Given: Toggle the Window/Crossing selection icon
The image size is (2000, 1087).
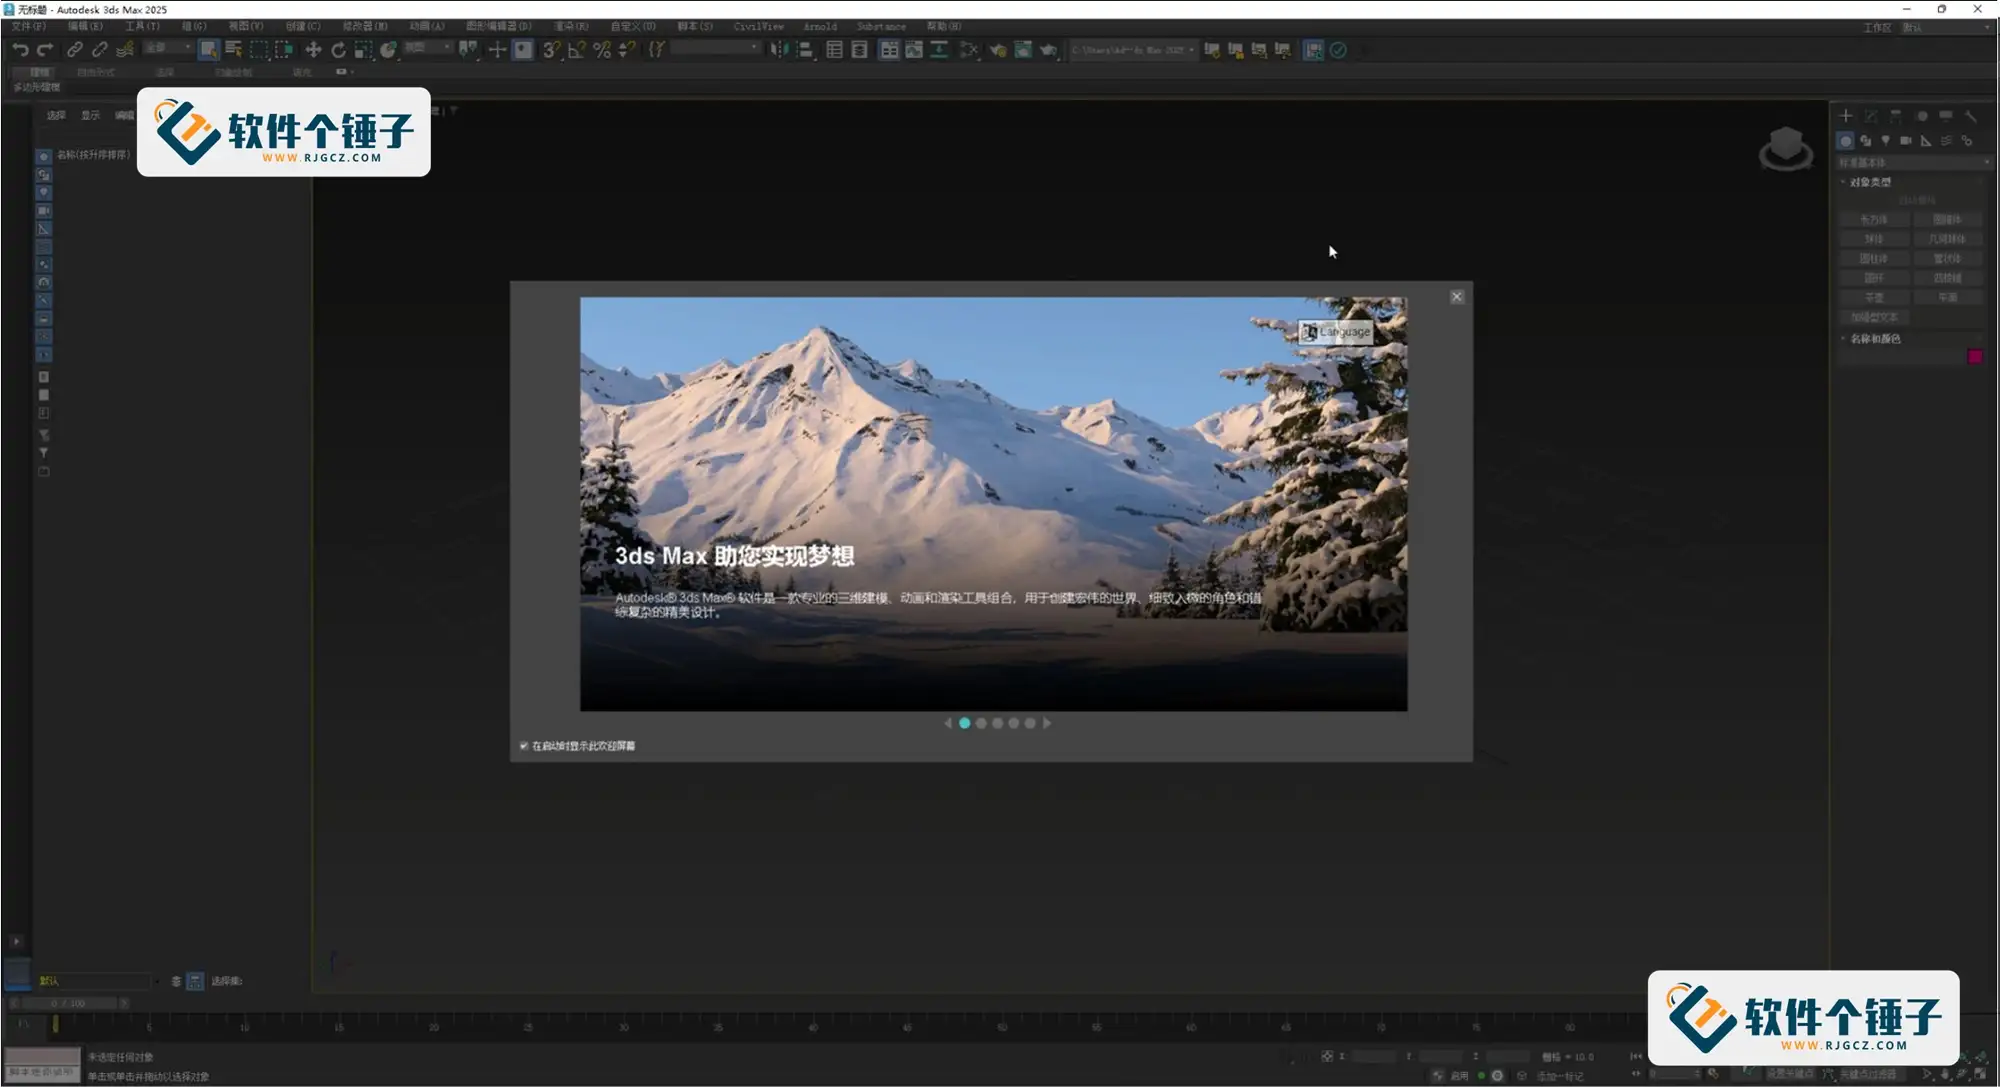Looking at the screenshot, I should (284, 50).
